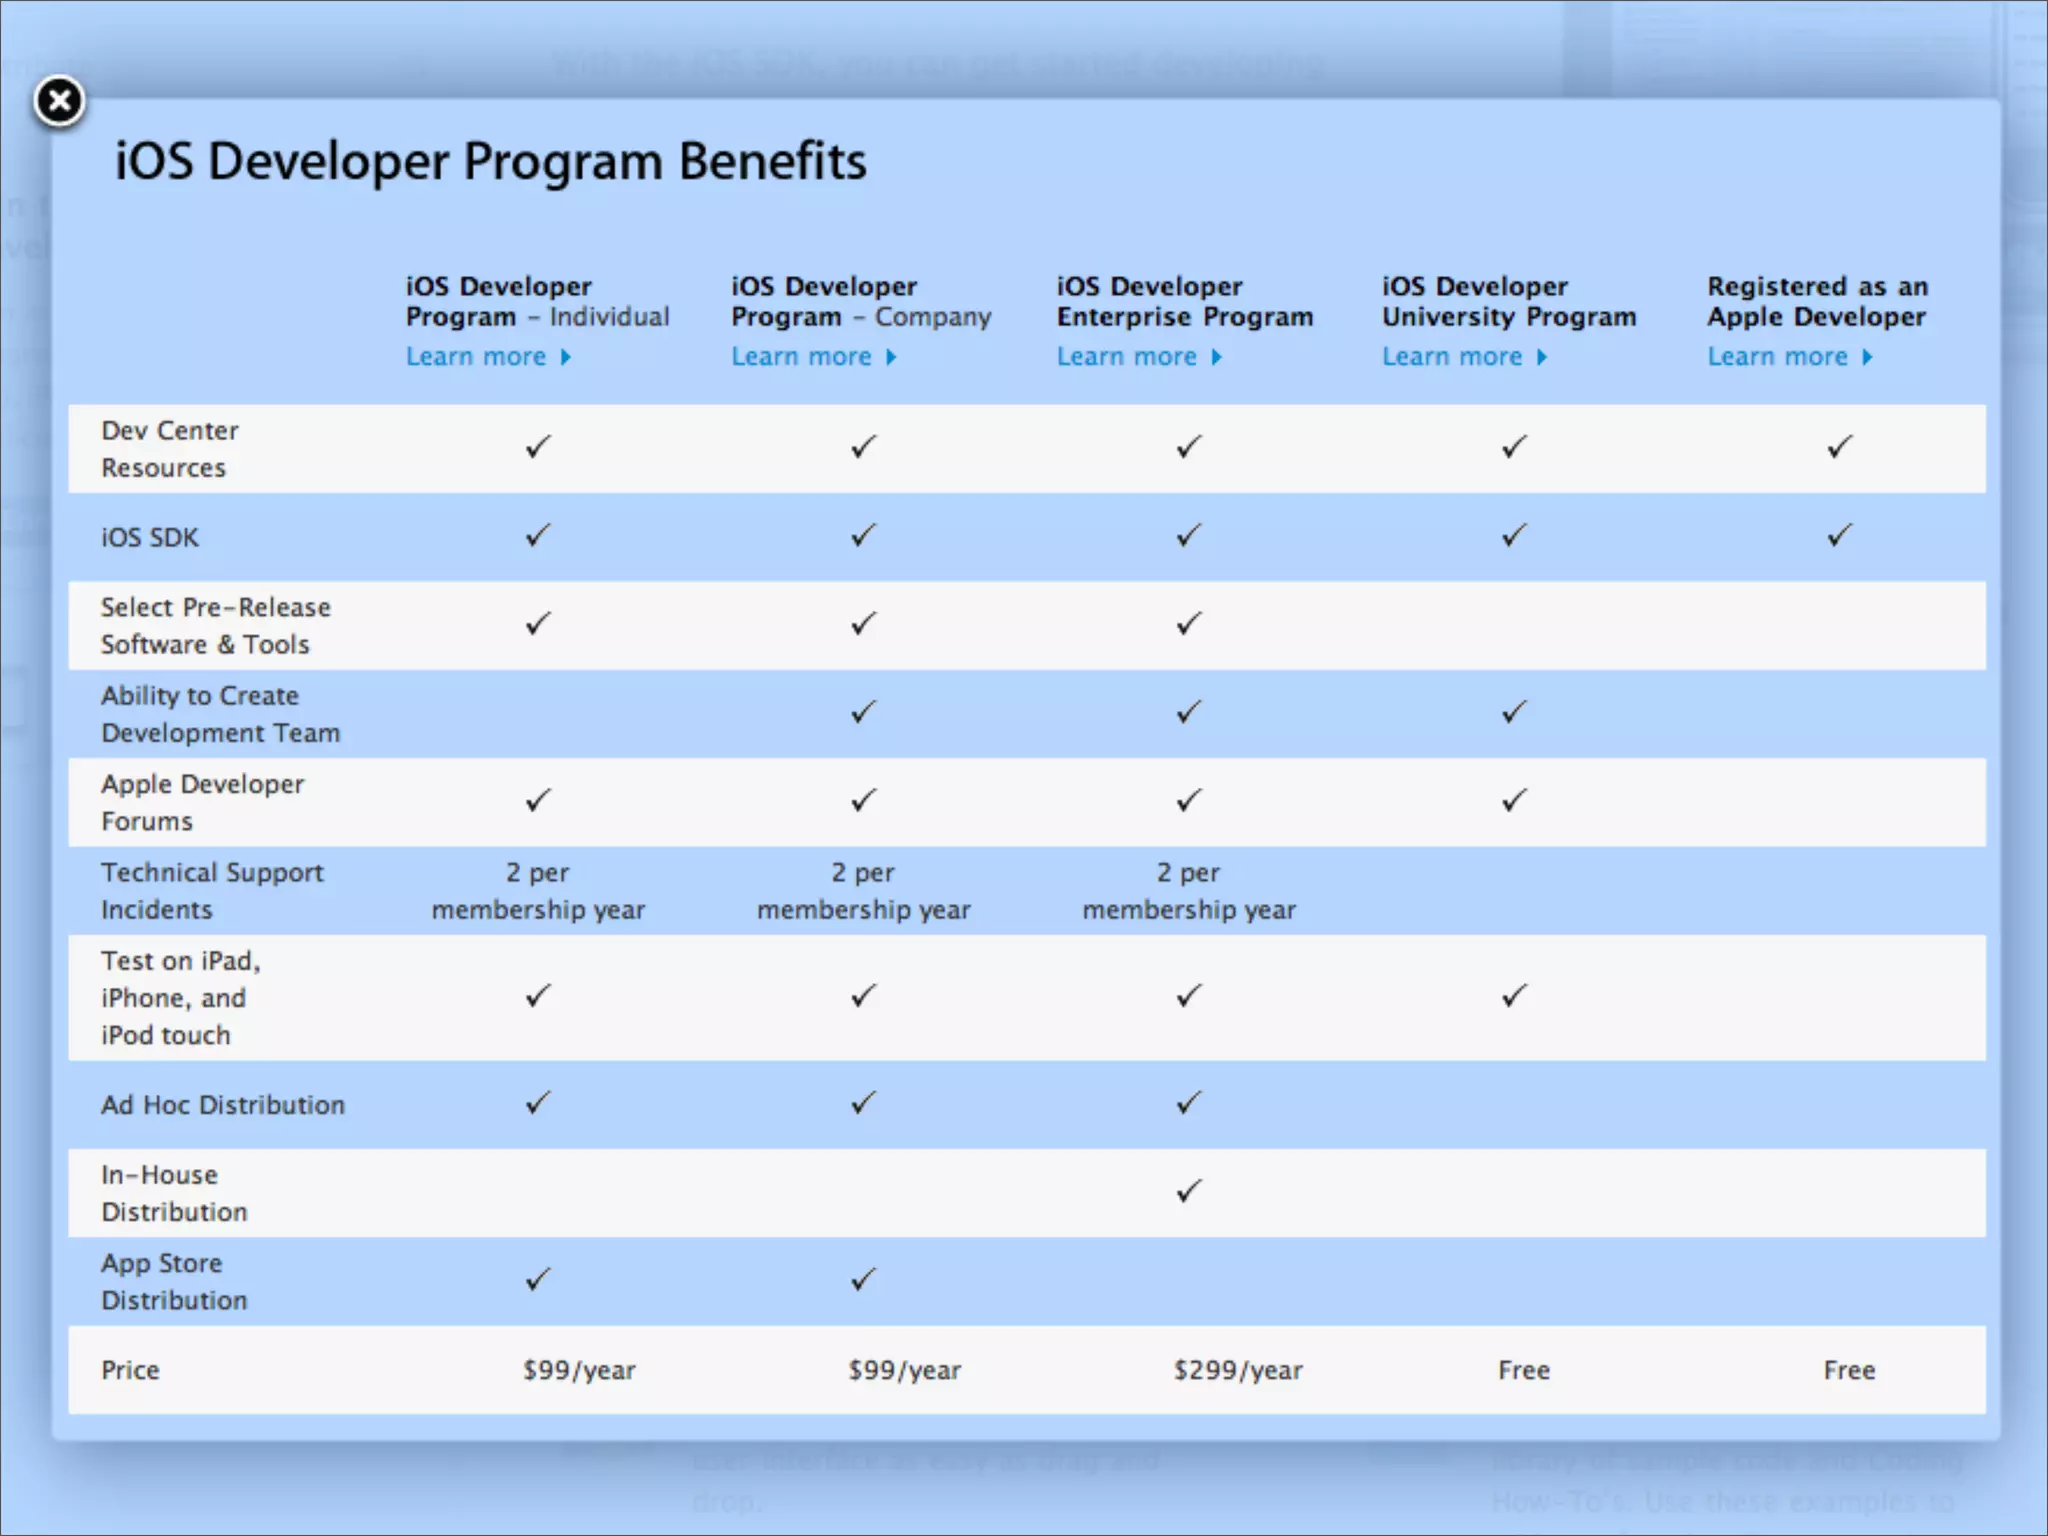Click iOS SDK checkmark under University Program
2048x1536 pixels.
tap(1514, 535)
